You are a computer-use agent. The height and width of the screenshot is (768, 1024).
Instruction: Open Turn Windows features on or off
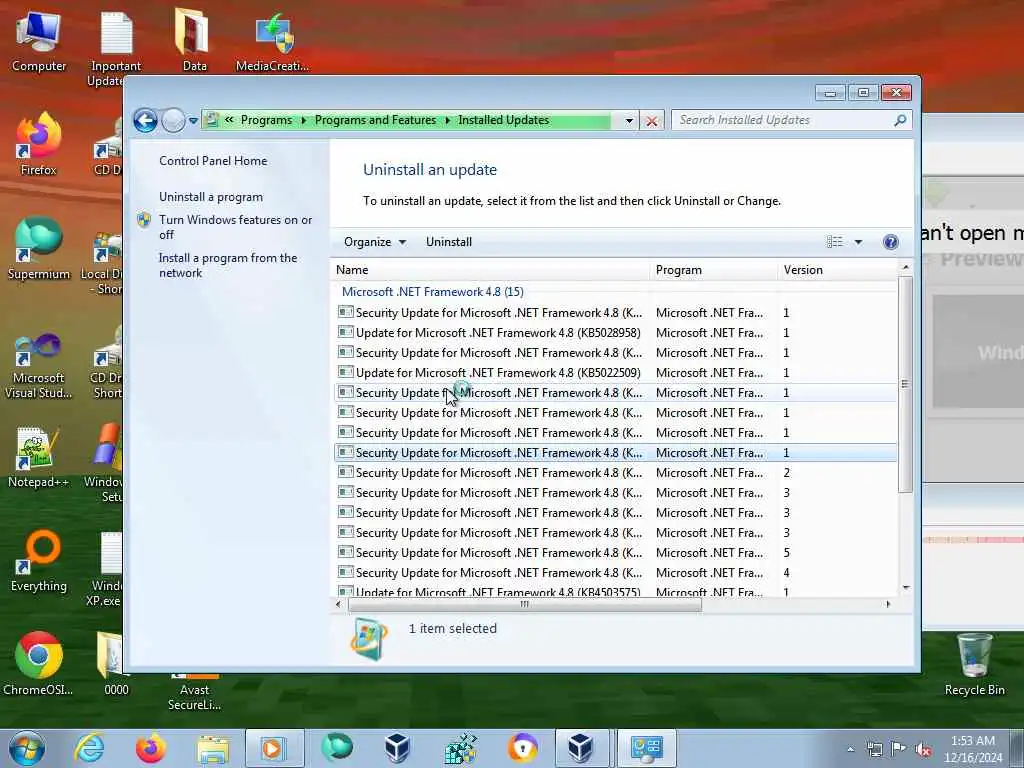click(x=236, y=227)
